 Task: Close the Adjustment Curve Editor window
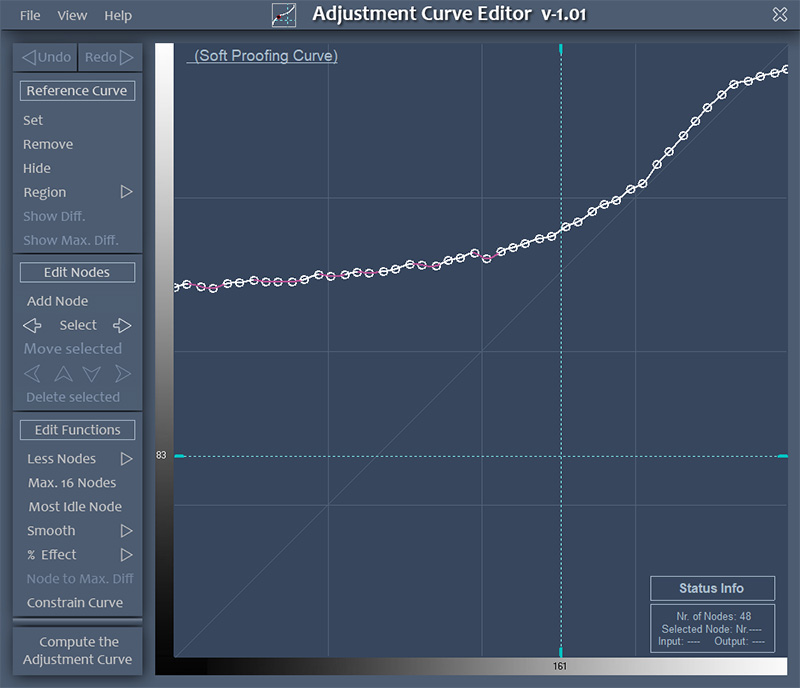780,14
